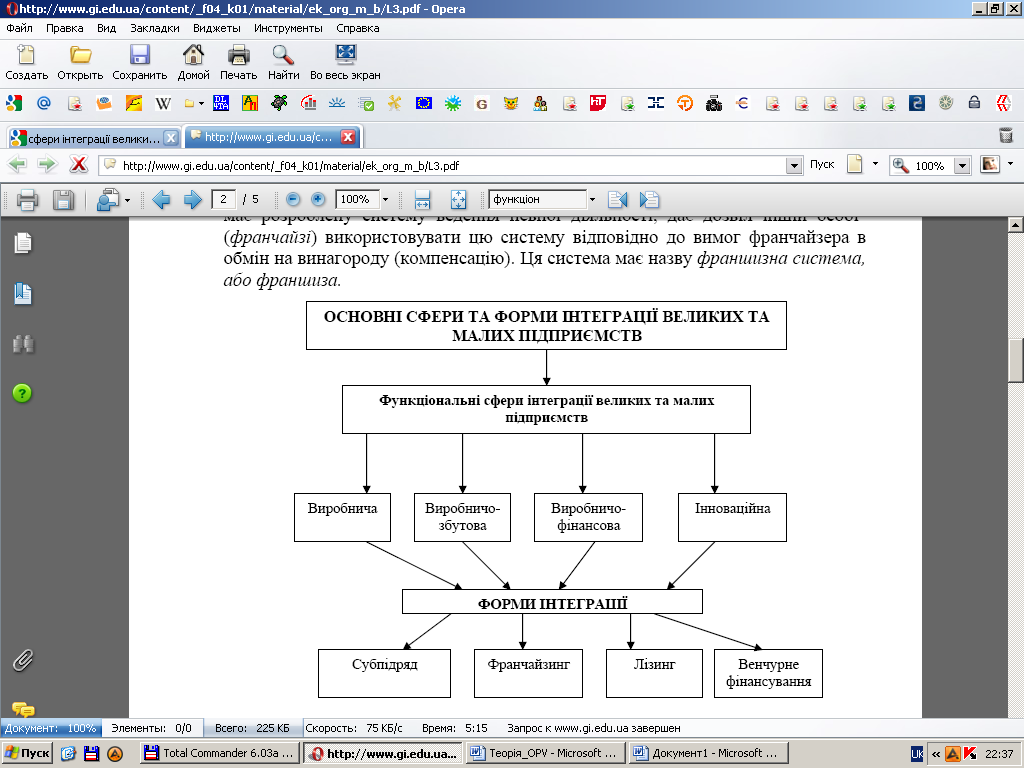Switch to Теорія_OPV Word taskbar button
Viewport: 1024px width, 768px height.
coord(545,753)
